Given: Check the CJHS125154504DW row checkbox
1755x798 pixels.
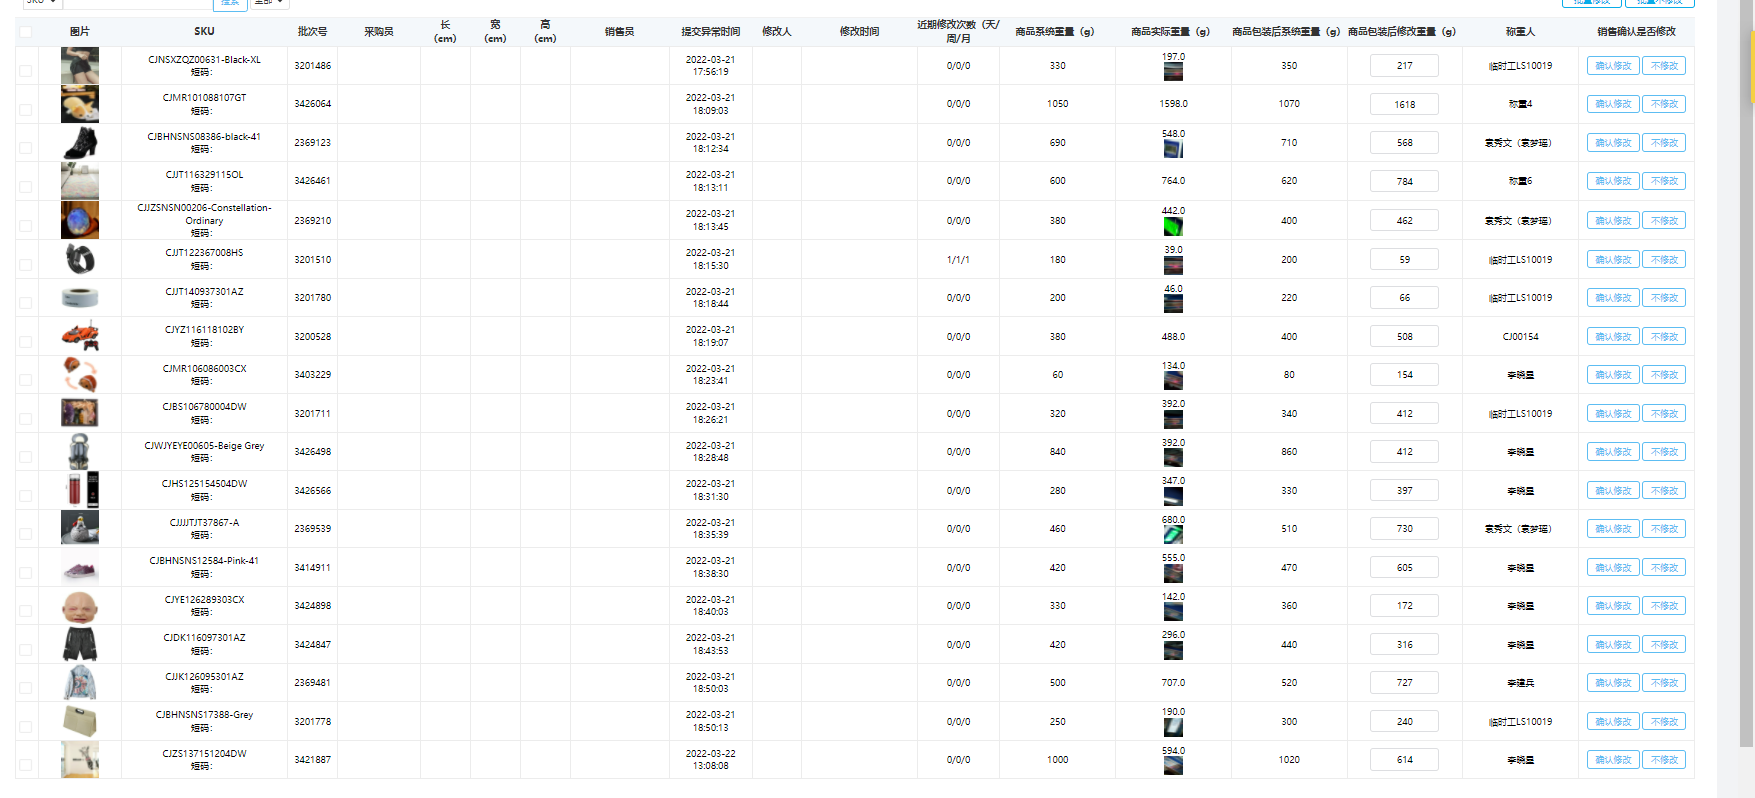Looking at the screenshot, I should coord(25,495).
